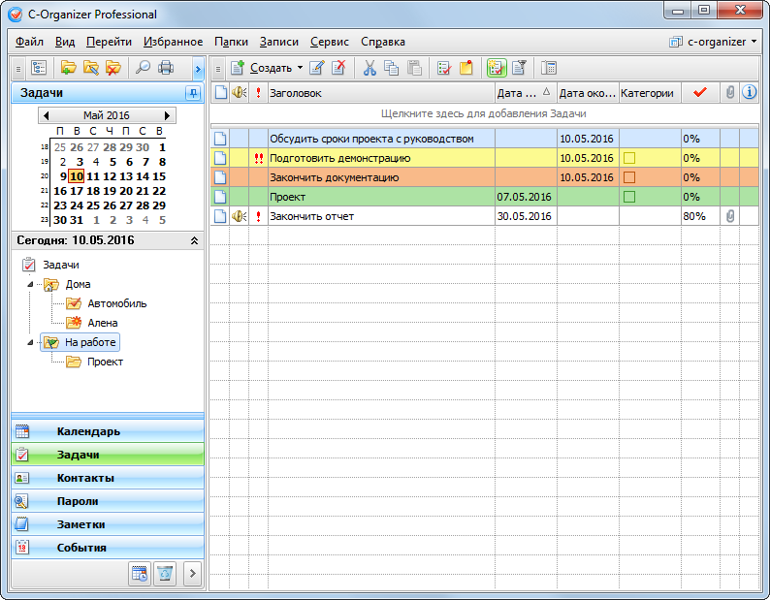This screenshot has height=600, width=770.
Task: Click the paperclip attachment column header
Action: [x=730, y=93]
